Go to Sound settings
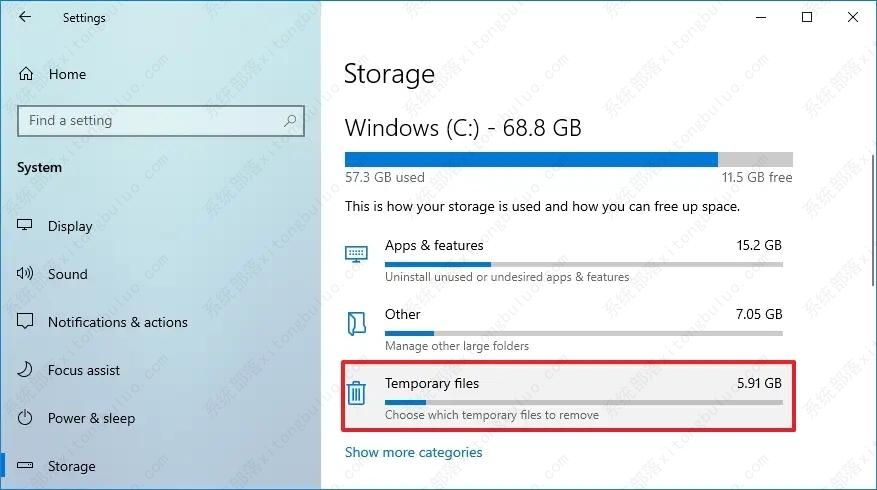This screenshot has width=877, height=490. coord(68,274)
